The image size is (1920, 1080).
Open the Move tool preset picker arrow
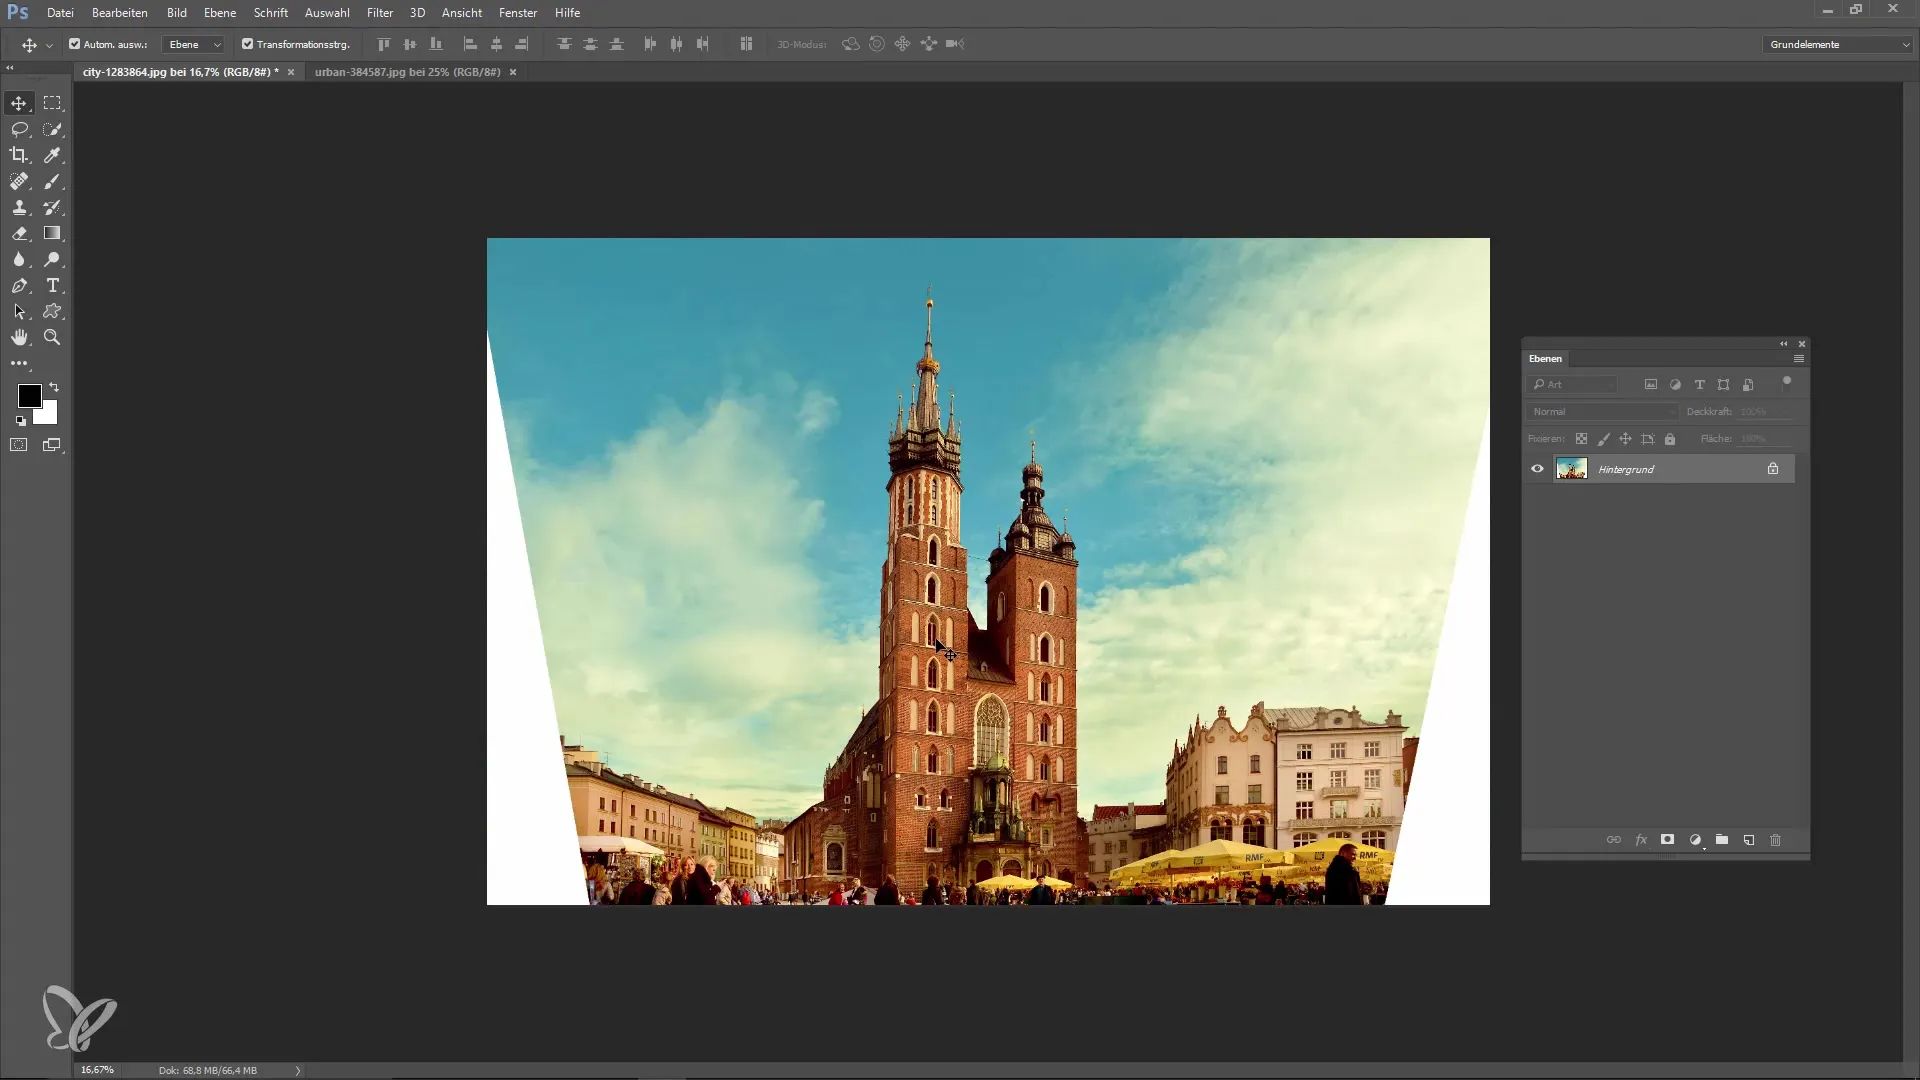tap(49, 45)
